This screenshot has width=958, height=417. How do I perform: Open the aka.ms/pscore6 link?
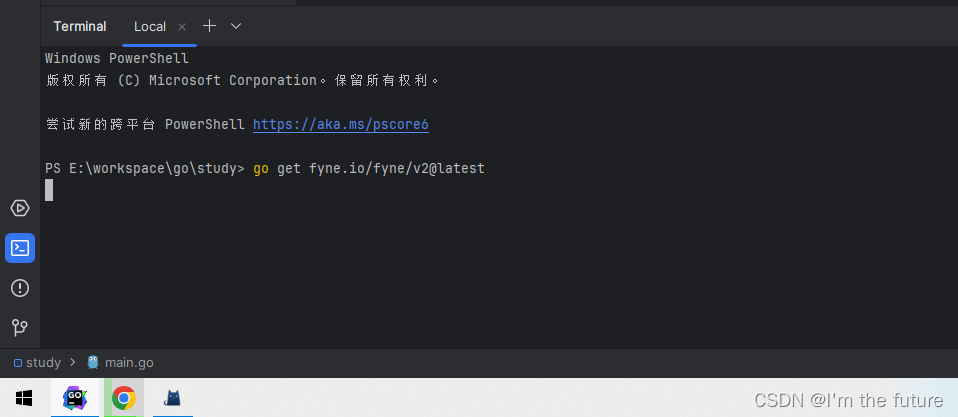pos(340,125)
